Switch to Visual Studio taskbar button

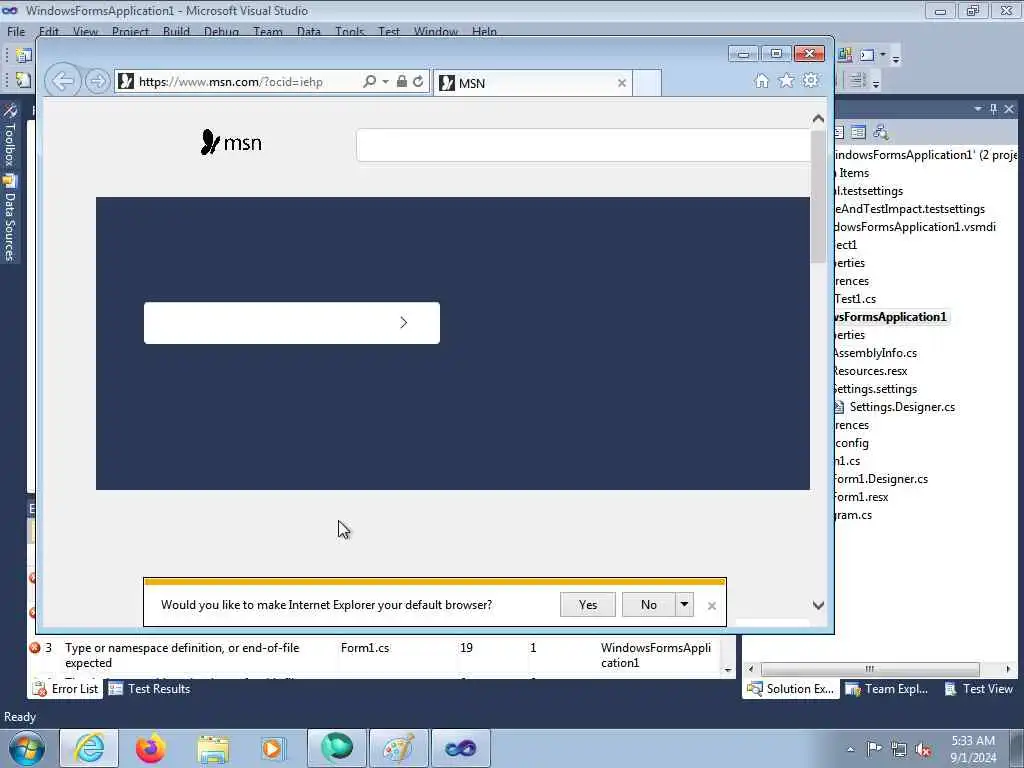point(460,748)
